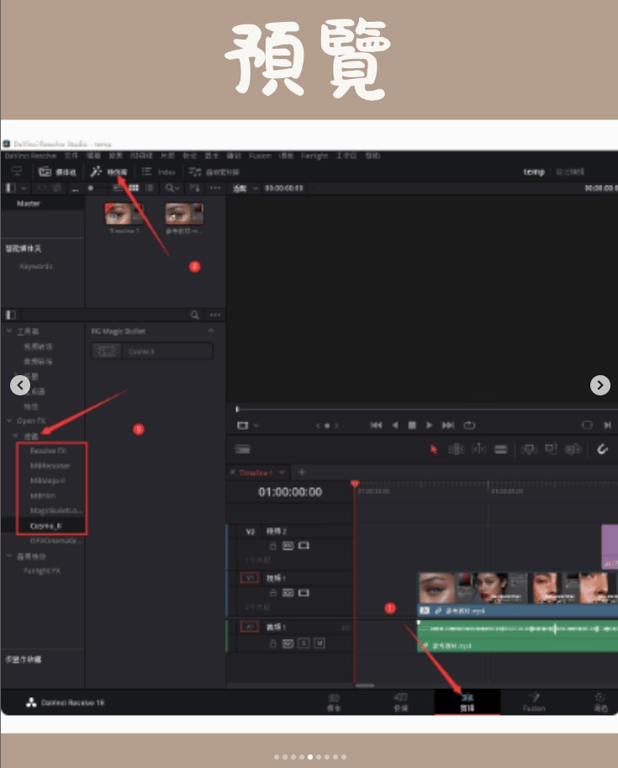Click the Replace Clip edit icon
618x768 pixels.
click(x=573, y=449)
